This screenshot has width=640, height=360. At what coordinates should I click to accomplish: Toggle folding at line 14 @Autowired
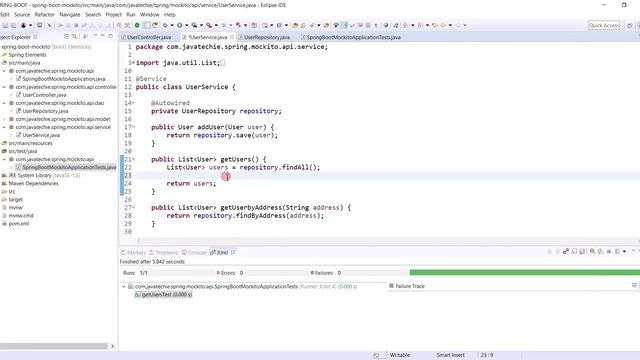(x=133, y=103)
